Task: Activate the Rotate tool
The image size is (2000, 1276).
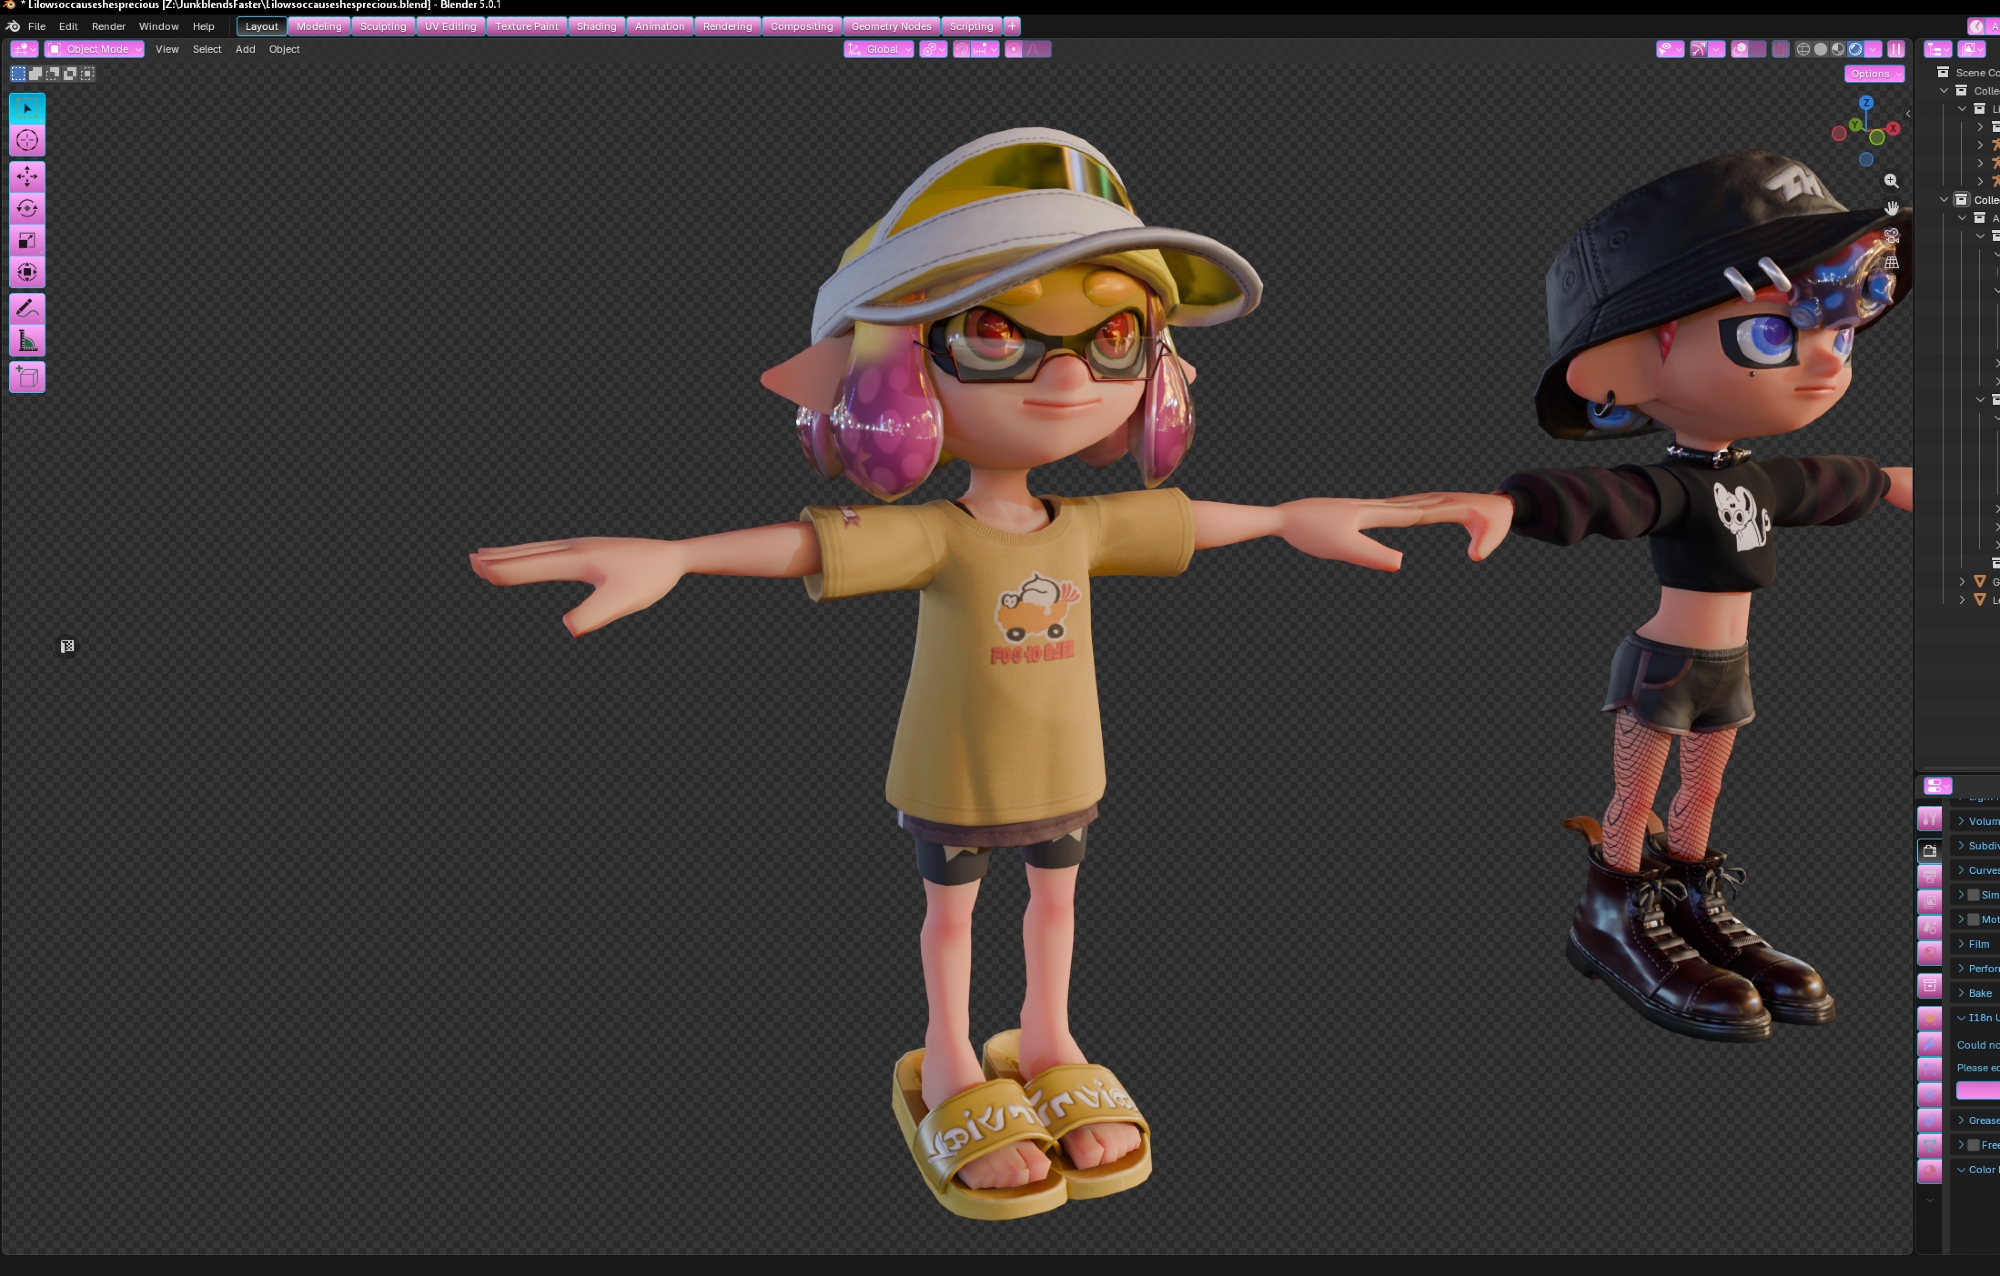Action: (x=27, y=209)
